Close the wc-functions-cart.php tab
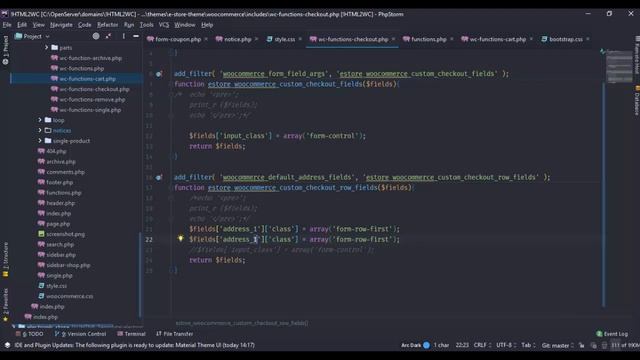The height and width of the screenshot is (360, 640). pos(531,39)
